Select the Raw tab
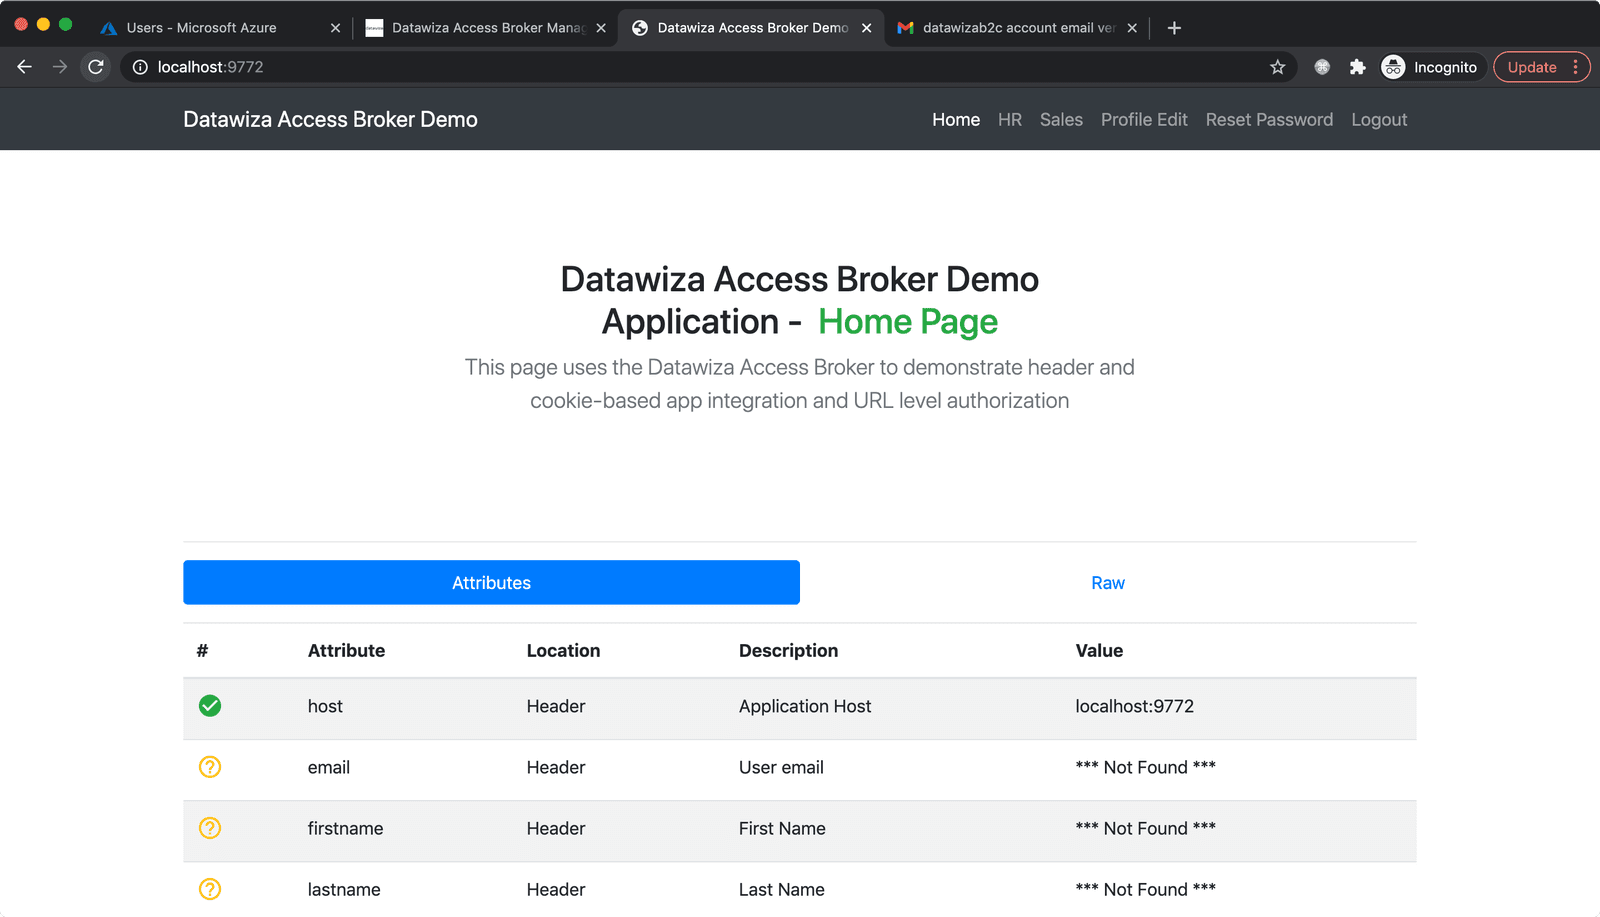The image size is (1600, 917). click(x=1108, y=582)
